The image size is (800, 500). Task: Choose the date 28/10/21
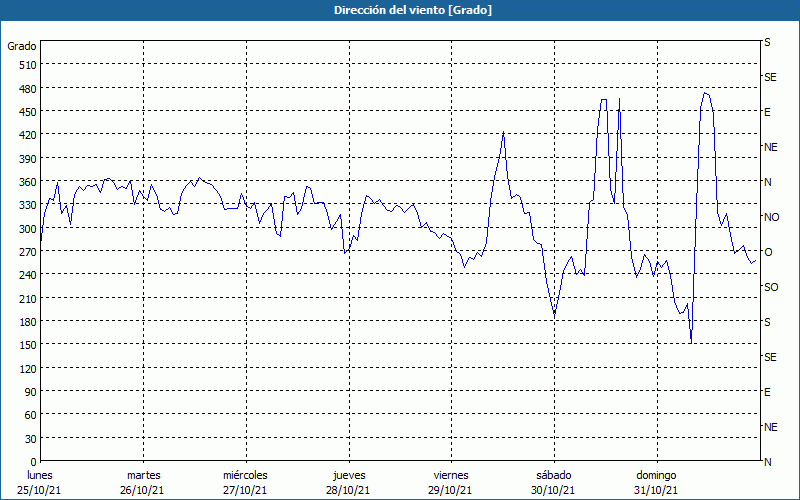(x=348, y=490)
